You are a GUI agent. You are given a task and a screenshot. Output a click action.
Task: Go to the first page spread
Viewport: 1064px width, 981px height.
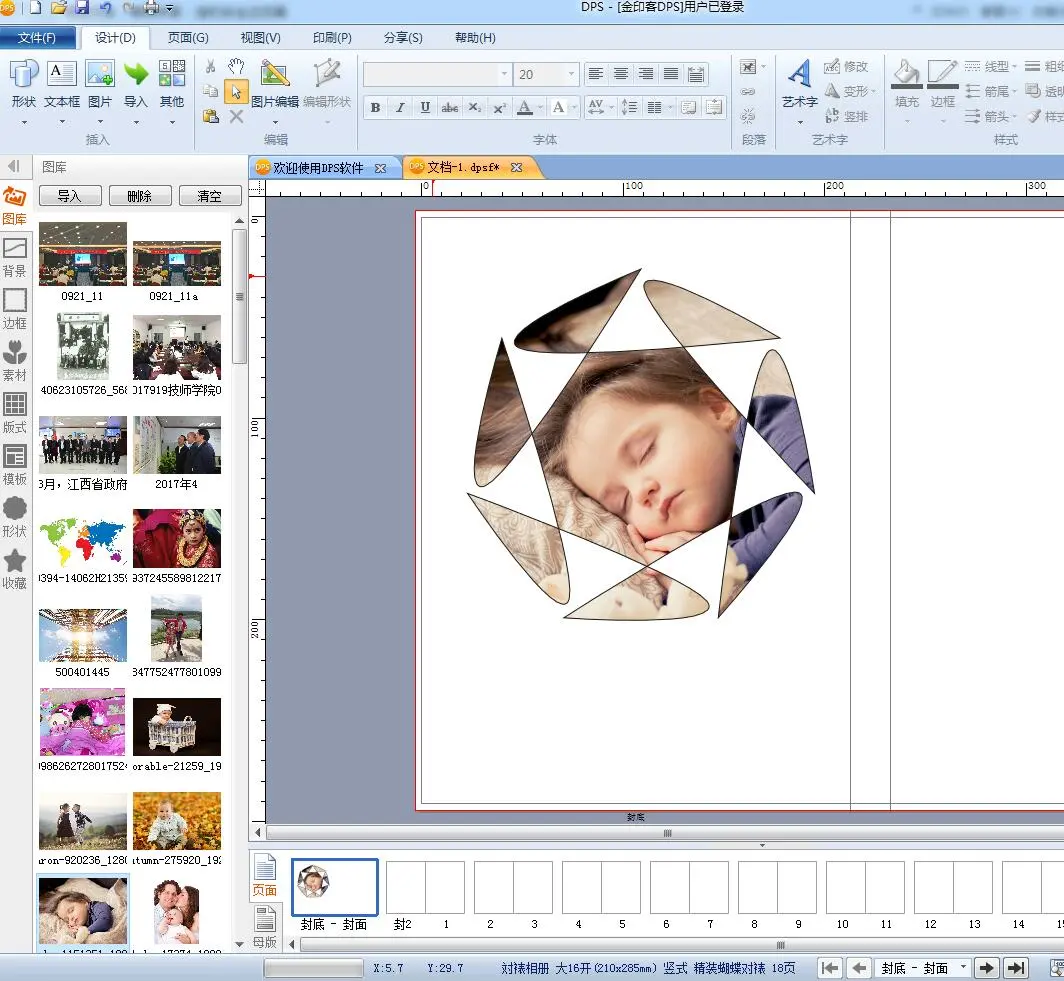[830, 968]
